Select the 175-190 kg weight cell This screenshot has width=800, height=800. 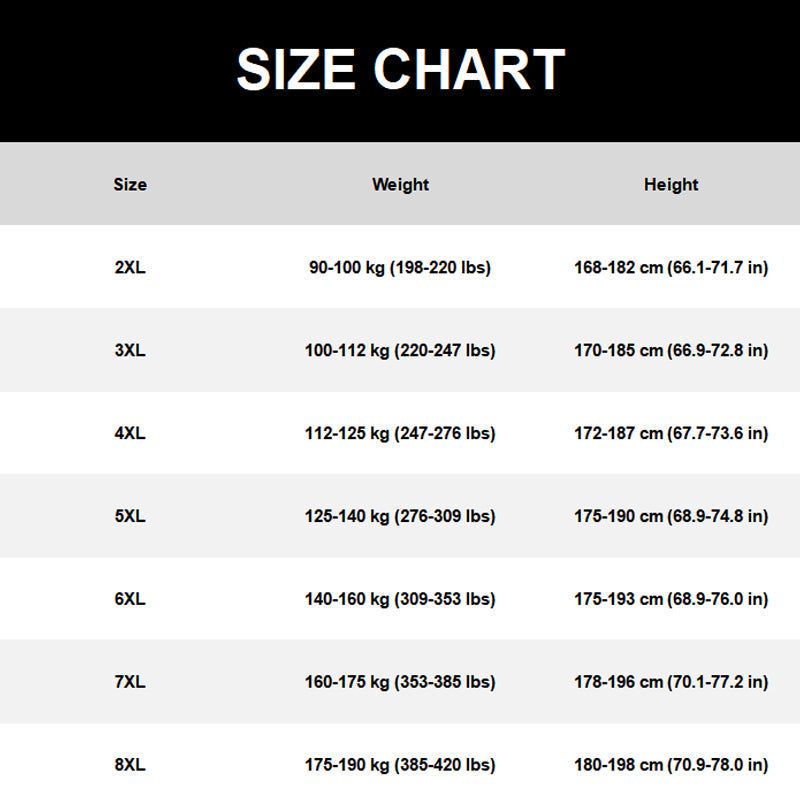point(400,765)
